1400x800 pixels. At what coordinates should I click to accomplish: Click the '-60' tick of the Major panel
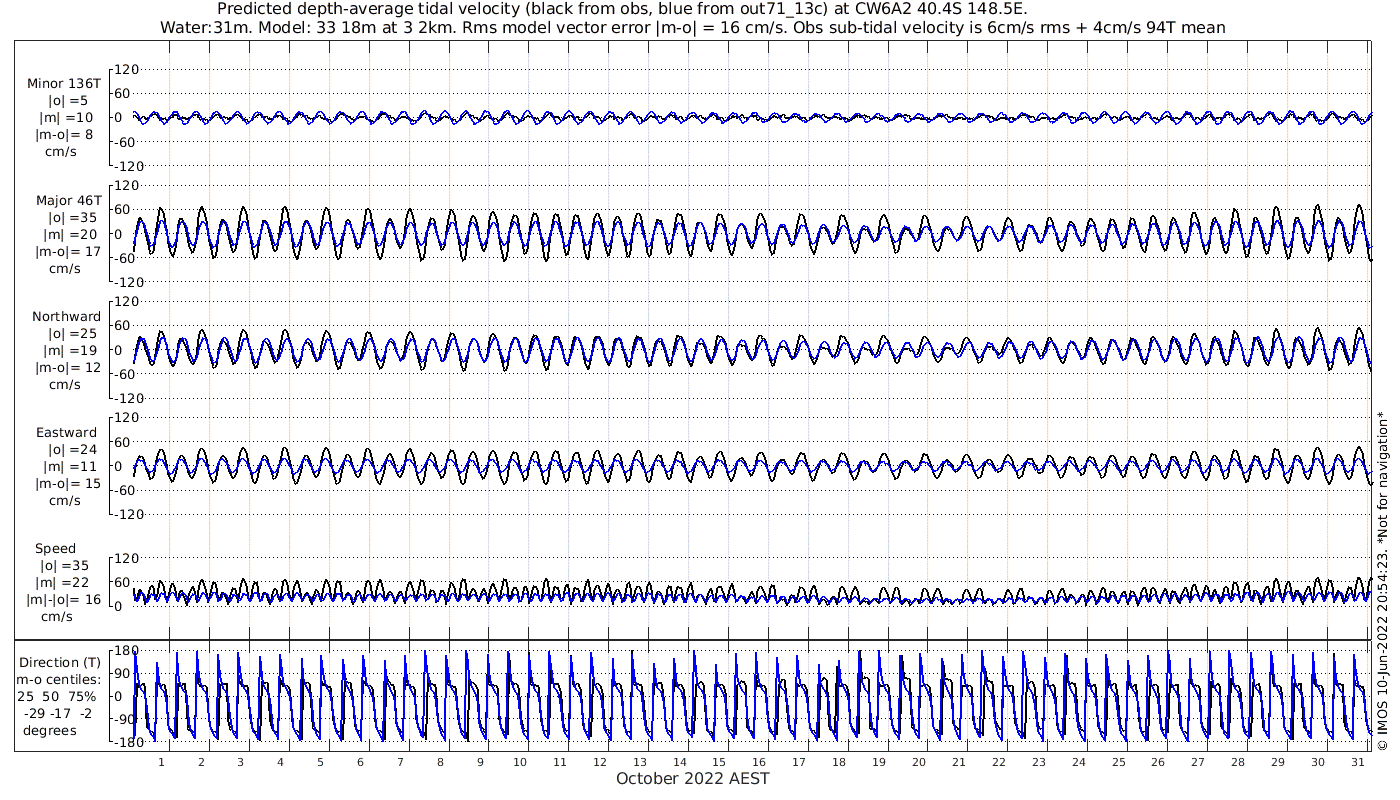click(125, 258)
